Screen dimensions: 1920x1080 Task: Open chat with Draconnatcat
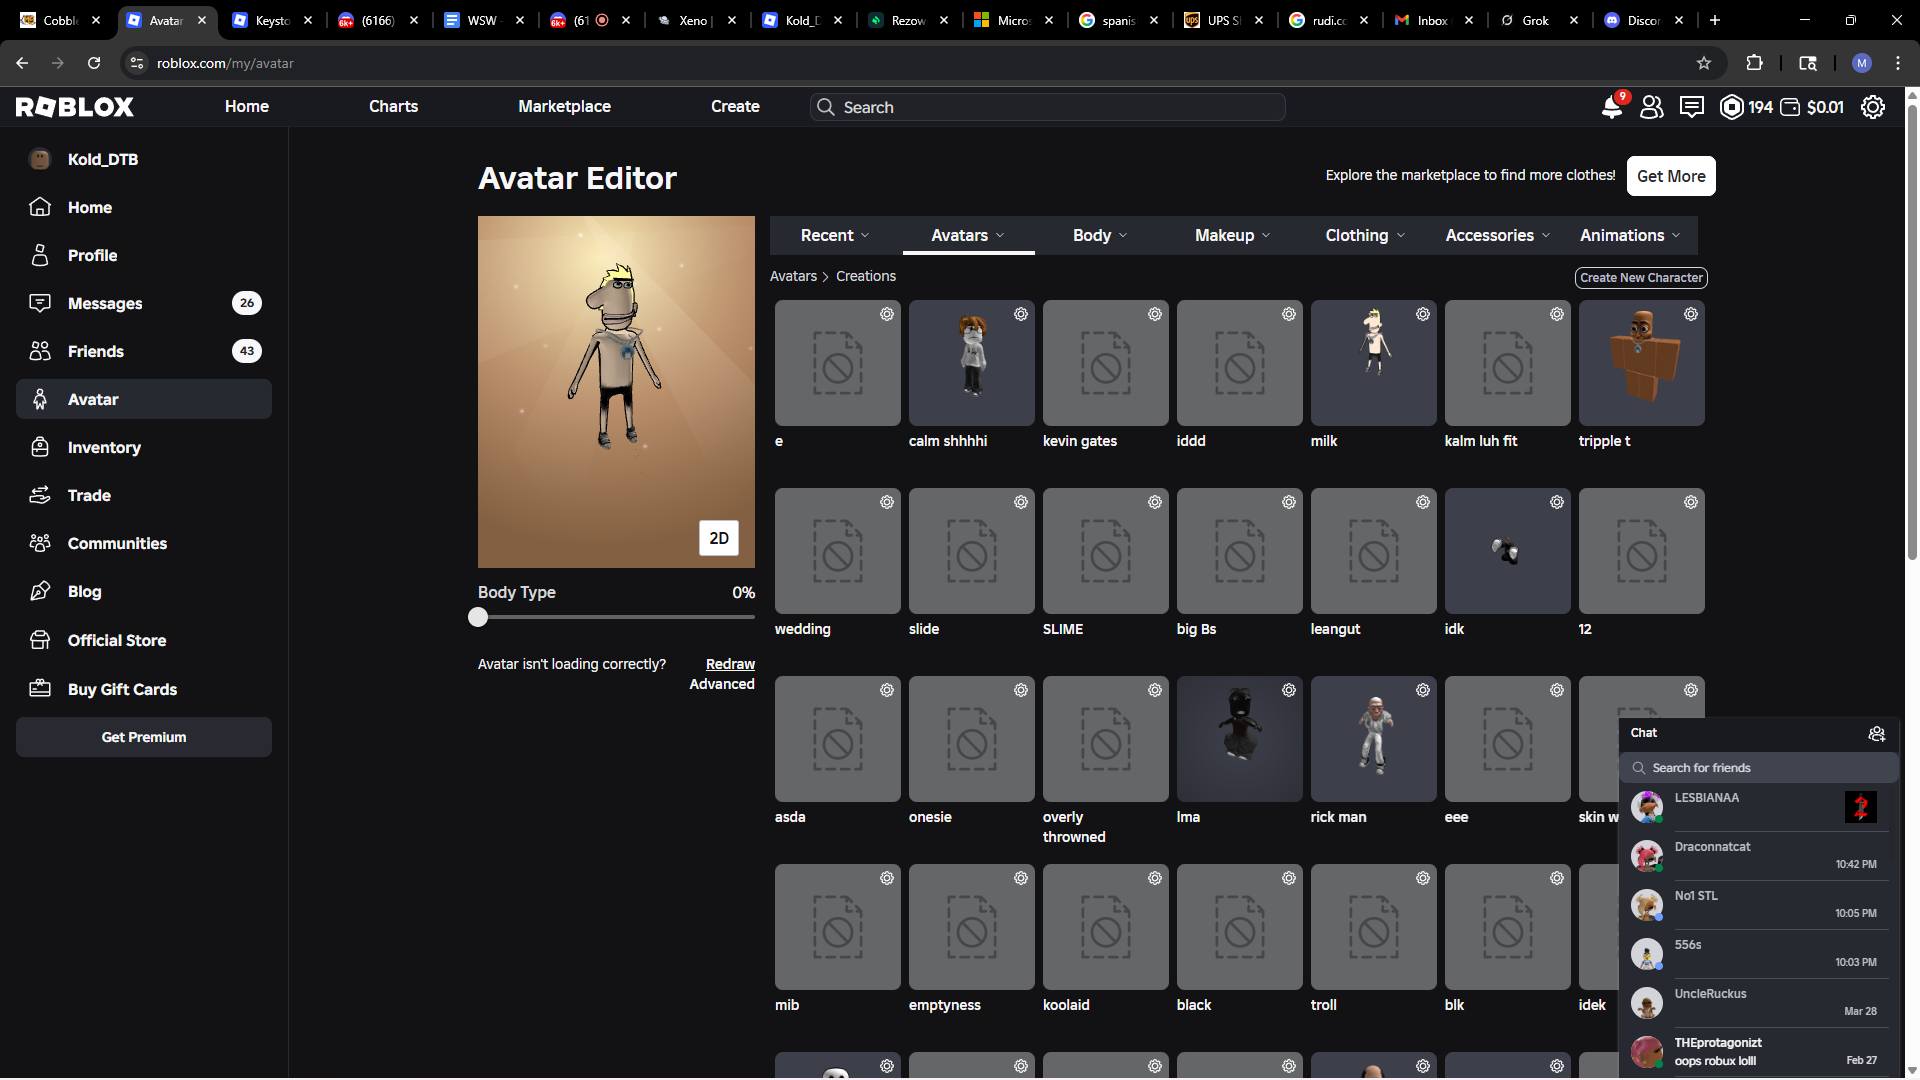click(1759, 856)
